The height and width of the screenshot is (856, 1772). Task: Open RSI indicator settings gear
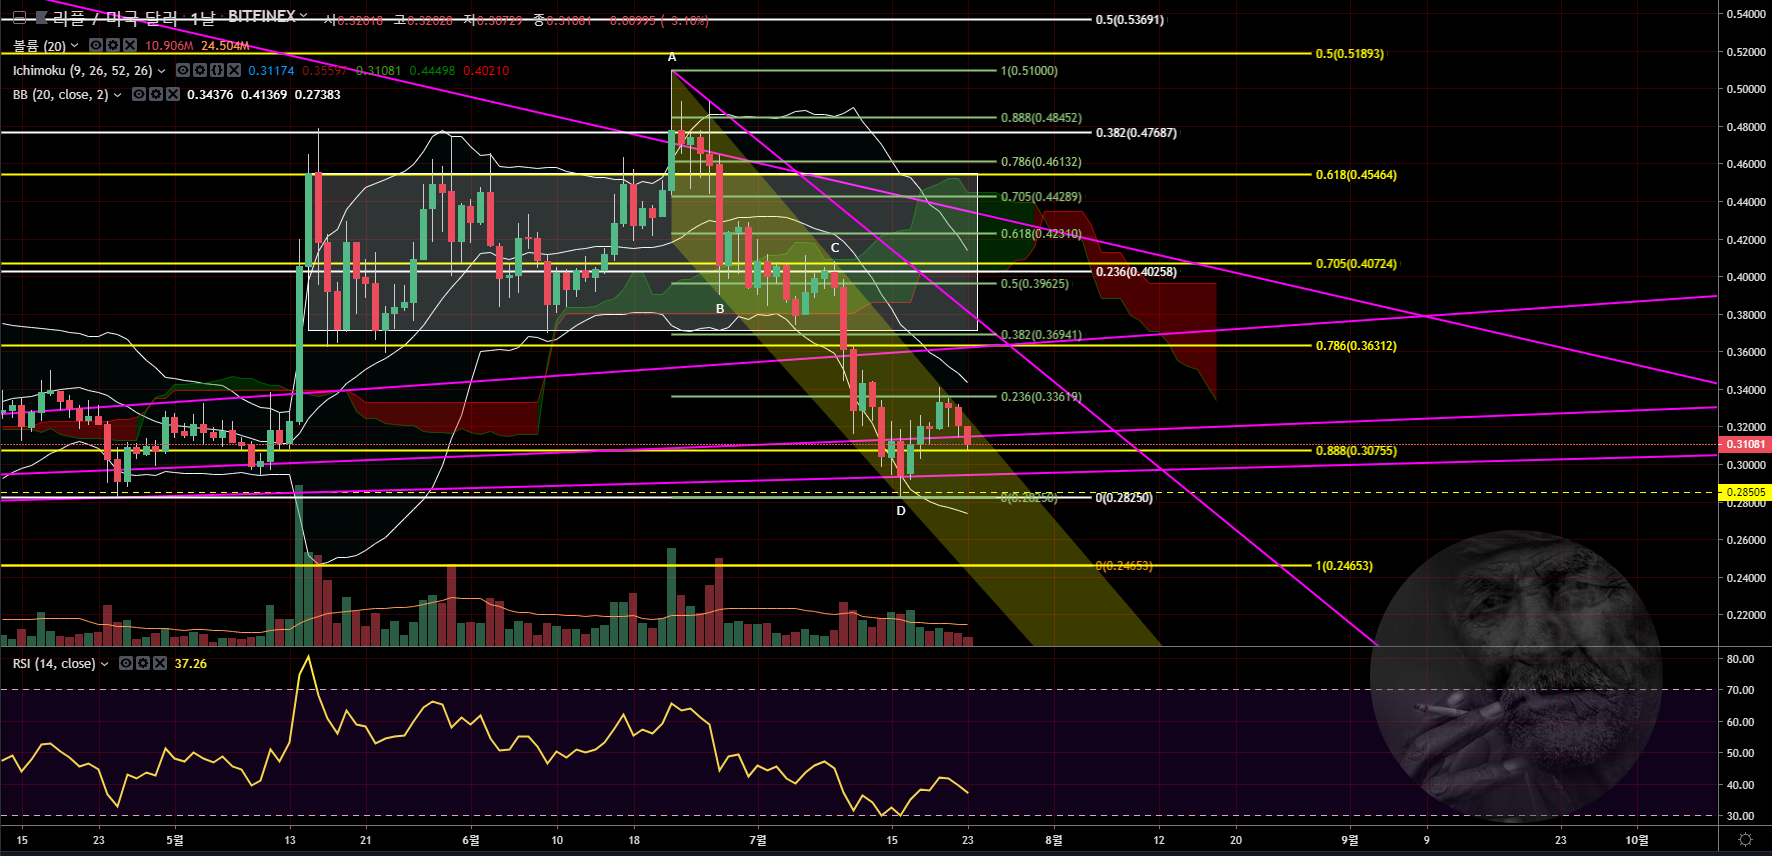[x=143, y=663]
